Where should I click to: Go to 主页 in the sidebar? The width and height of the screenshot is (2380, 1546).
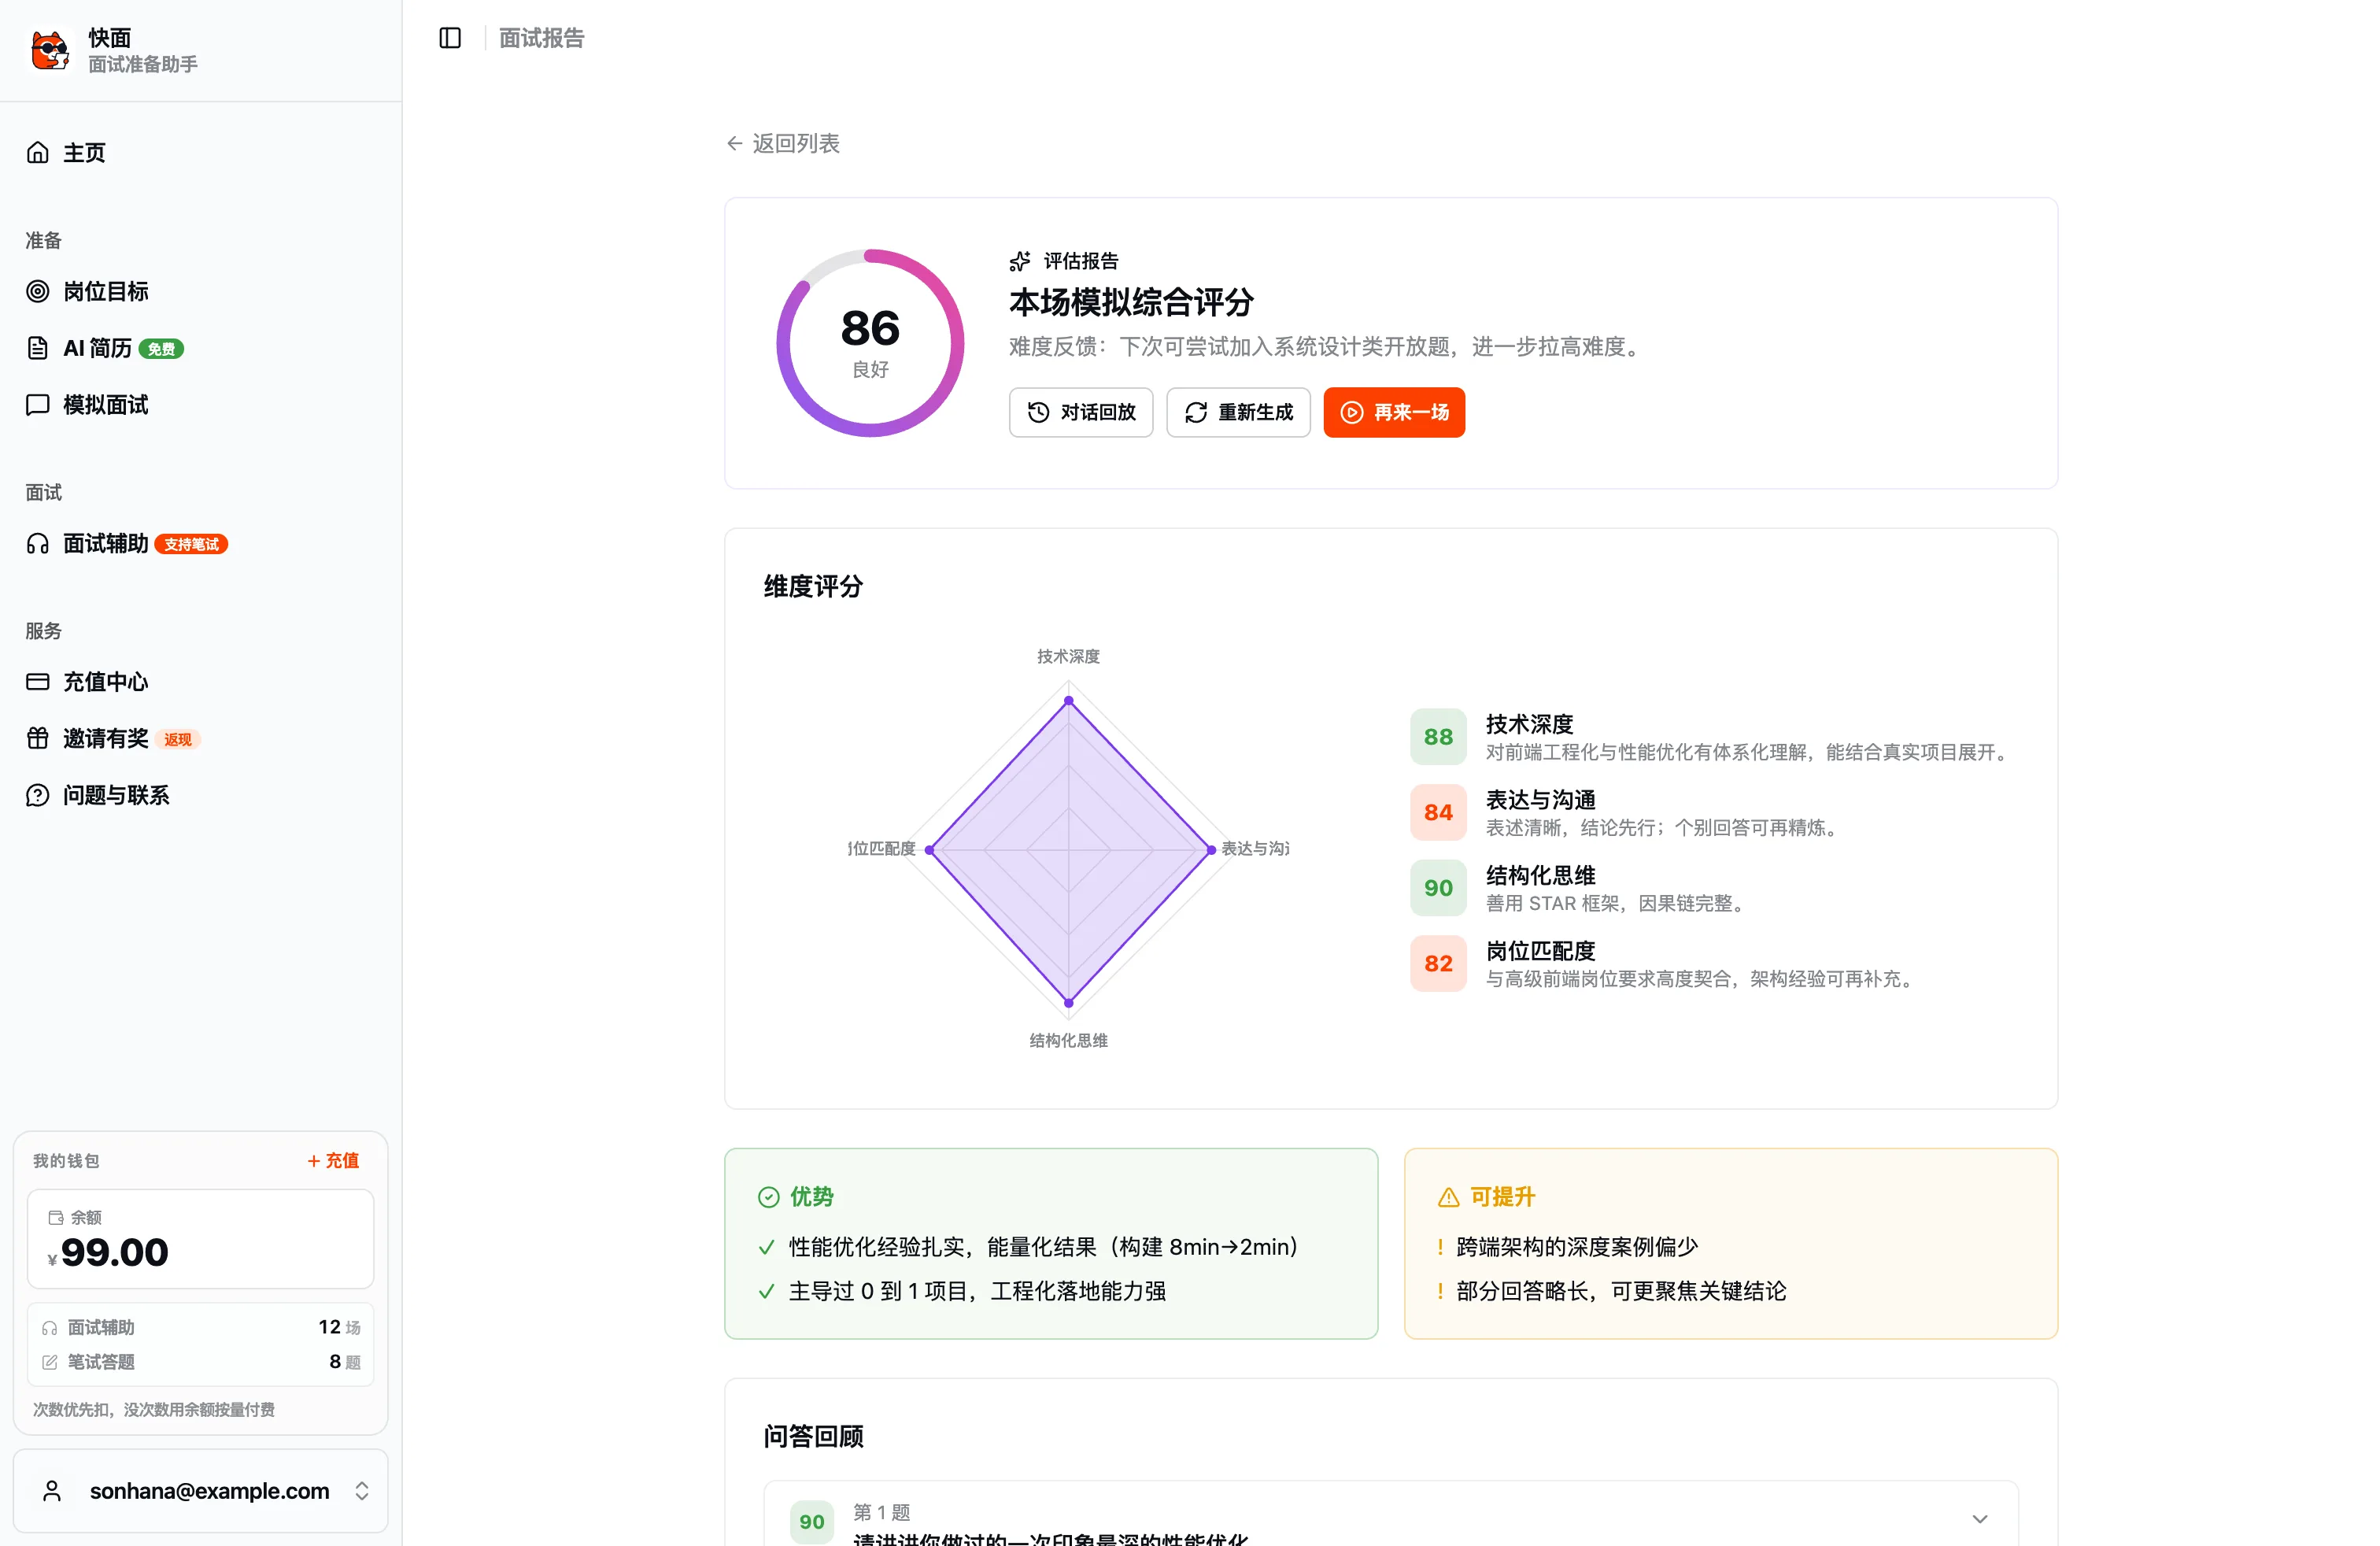point(200,152)
